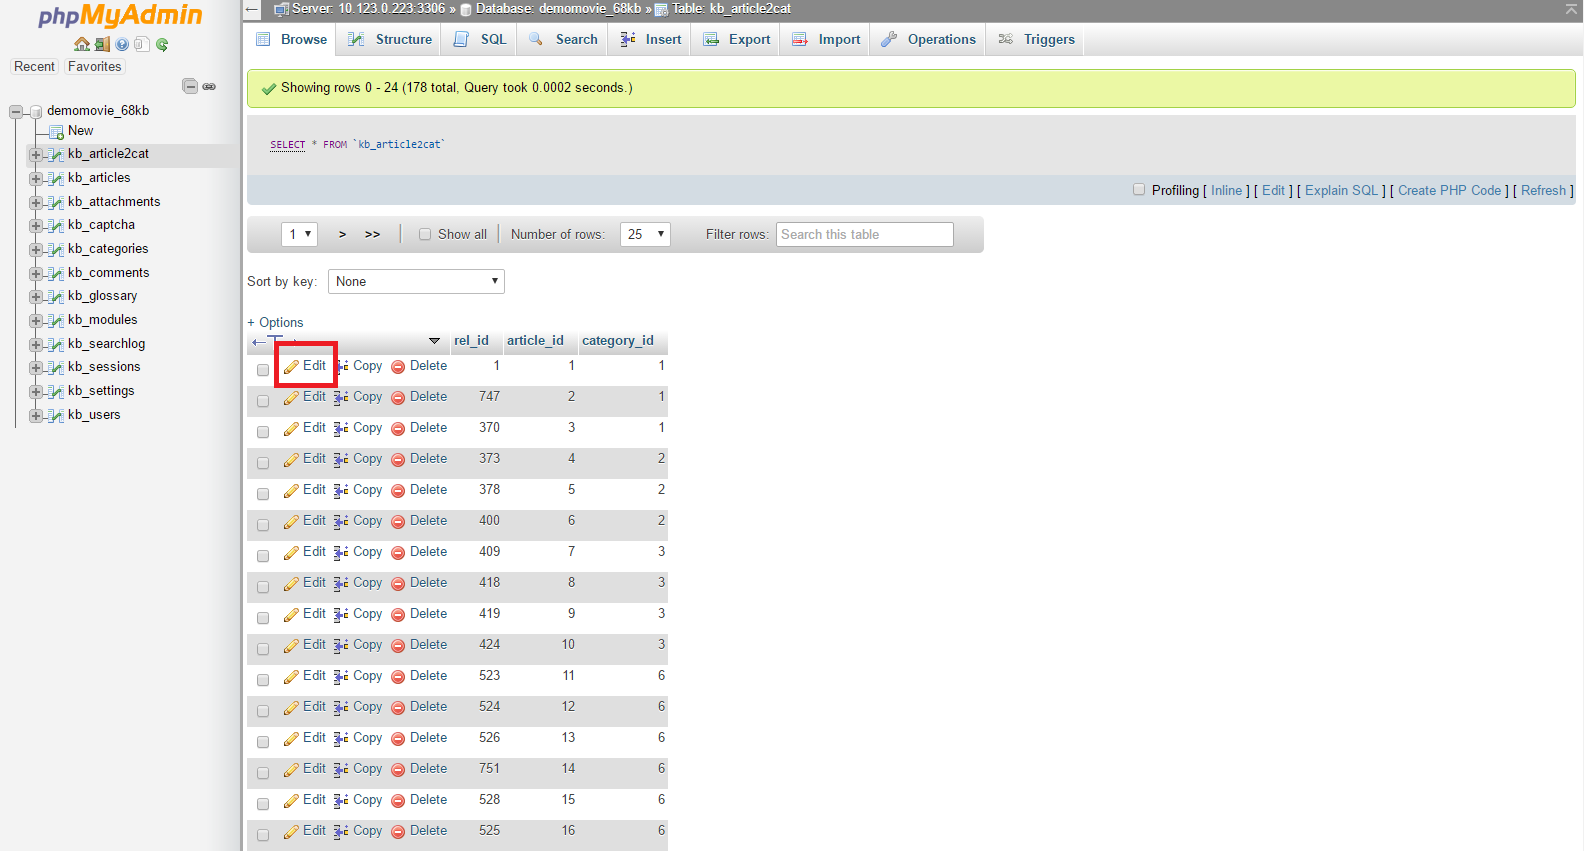Open the phpMyAdmin documentation help icon

tap(122, 44)
